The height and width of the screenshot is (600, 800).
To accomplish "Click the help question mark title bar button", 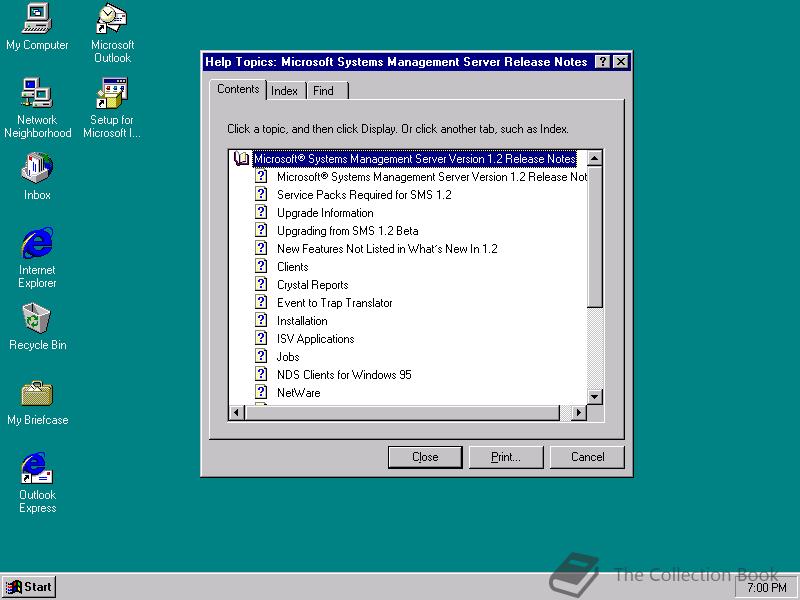I will pyautogui.click(x=603, y=62).
